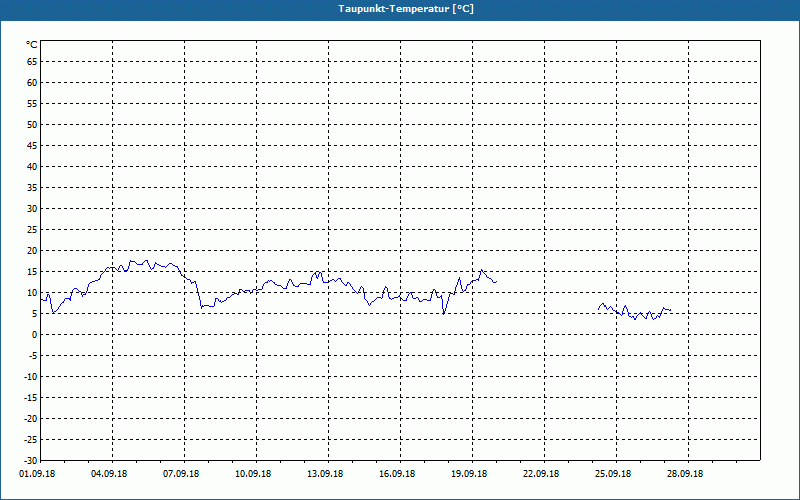Click the 60 y-axis label

click(32, 83)
